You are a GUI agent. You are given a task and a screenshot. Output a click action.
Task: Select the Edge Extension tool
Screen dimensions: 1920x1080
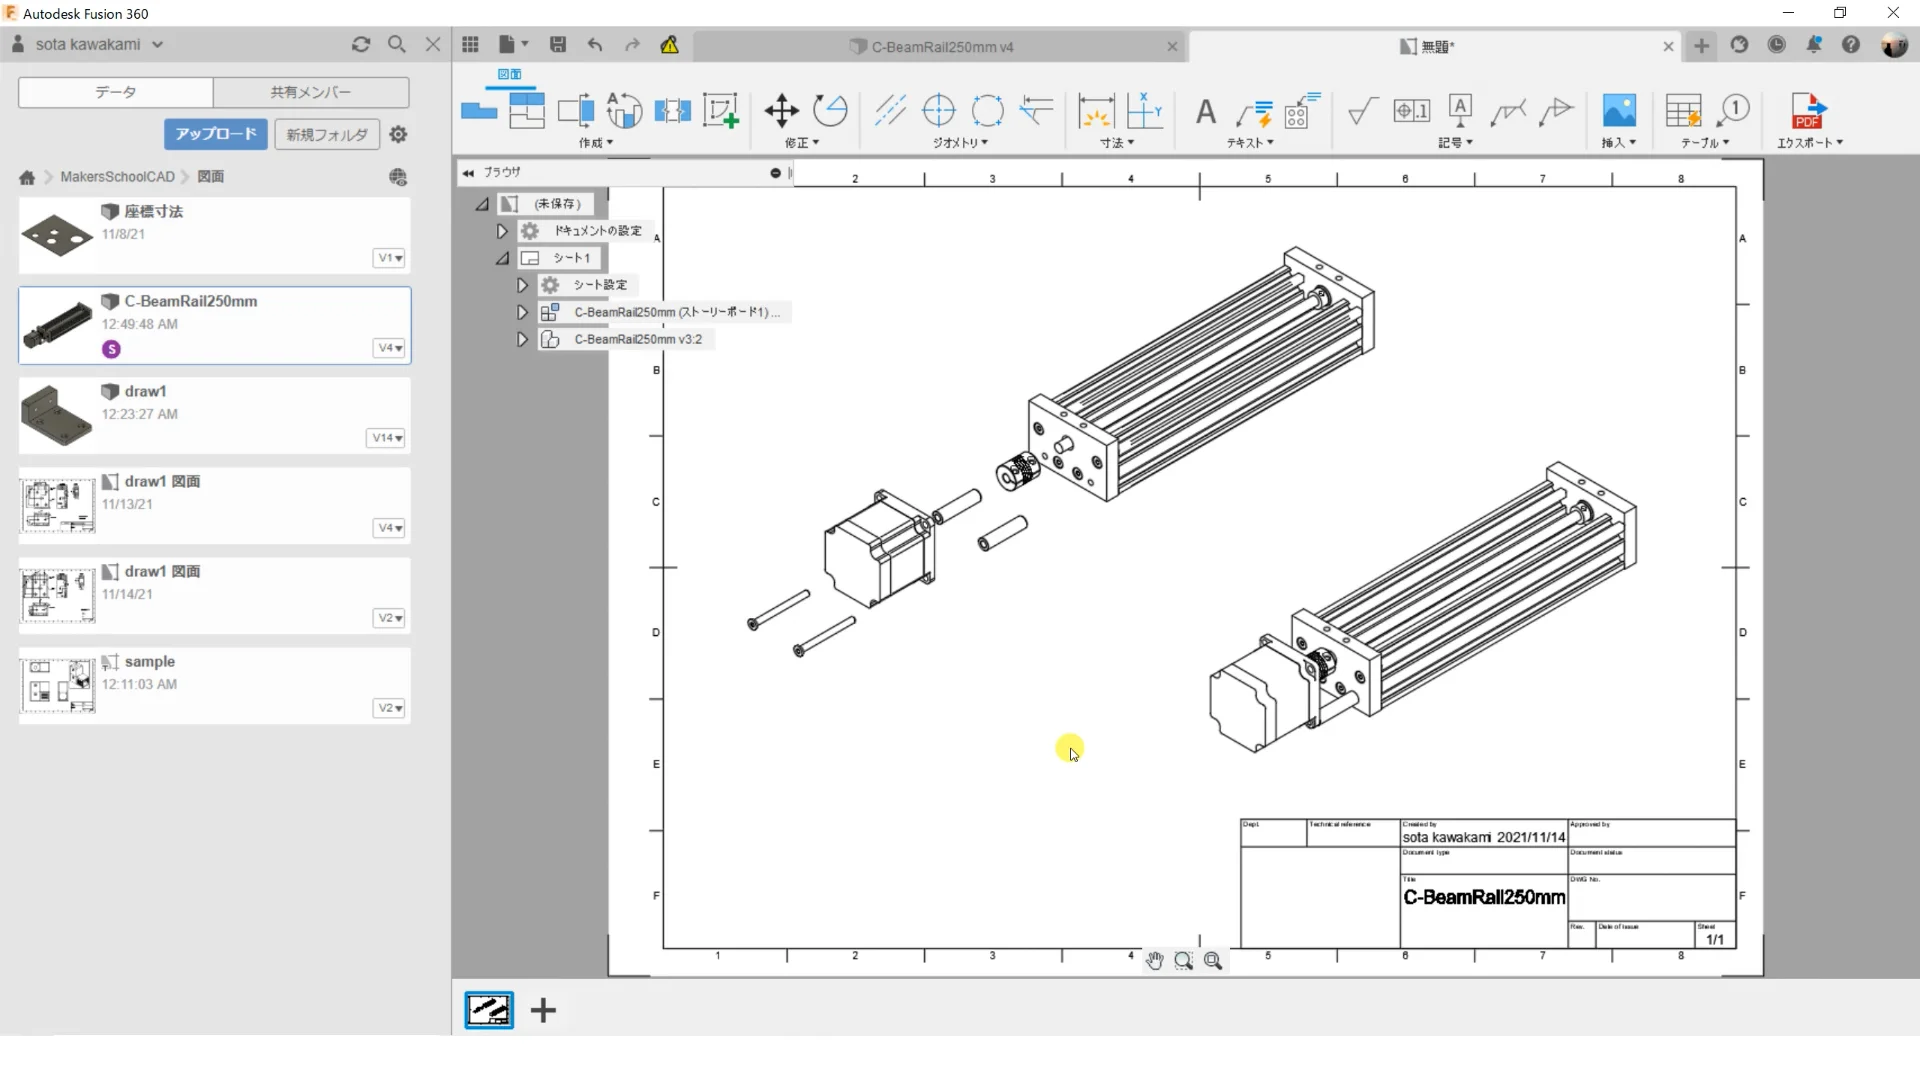[1036, 111]
